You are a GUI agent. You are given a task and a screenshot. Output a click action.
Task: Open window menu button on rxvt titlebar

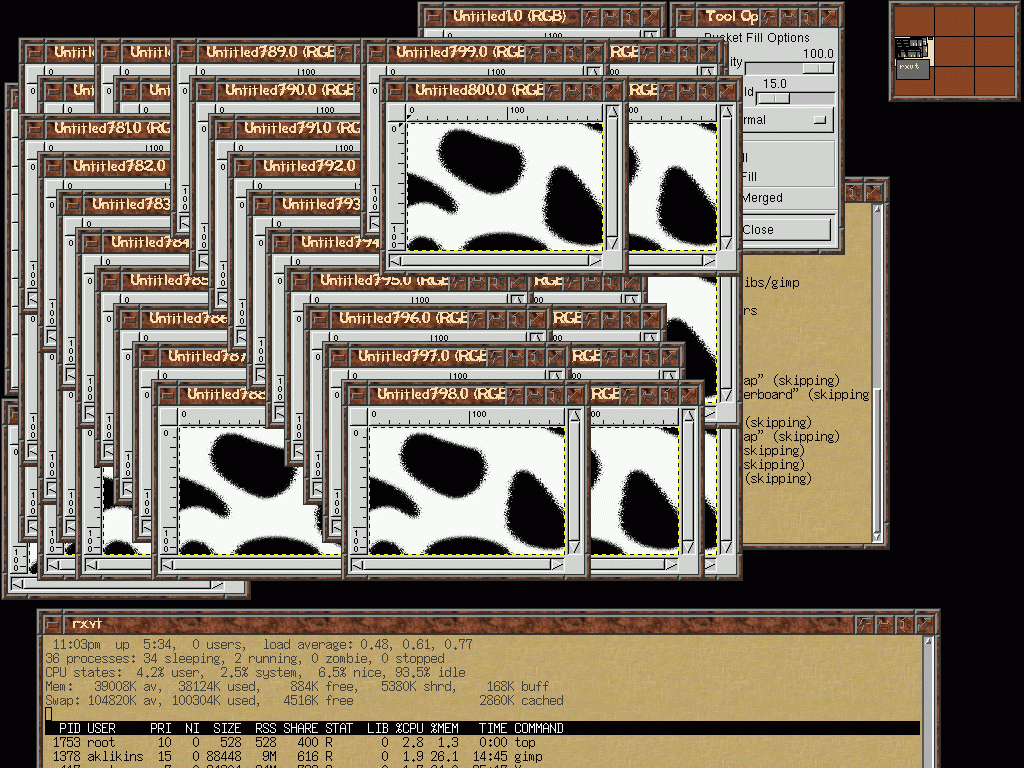52,624
